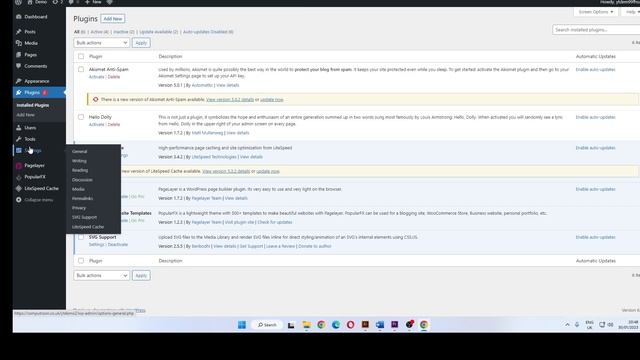
Task: Click update now in the Akismet notice
Action: click(271, 100)
